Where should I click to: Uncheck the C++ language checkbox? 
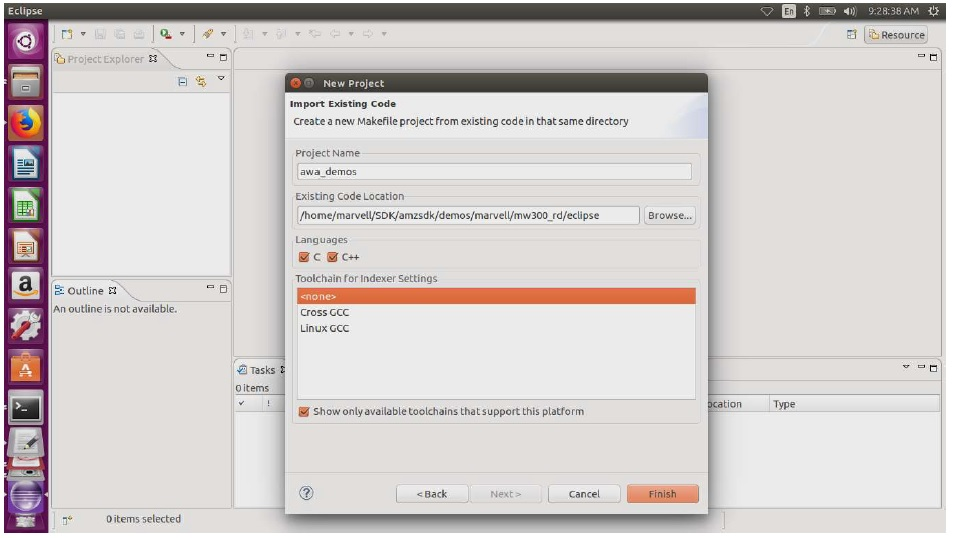(333, 257)
